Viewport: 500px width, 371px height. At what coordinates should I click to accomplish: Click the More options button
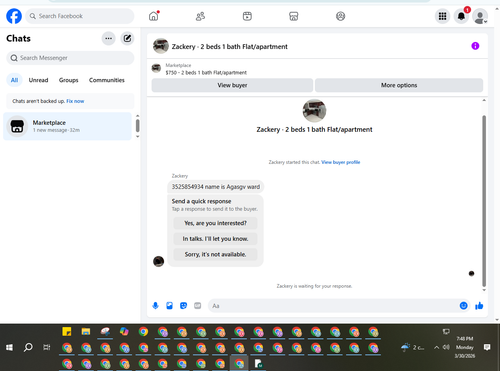(x=399, y=85)
